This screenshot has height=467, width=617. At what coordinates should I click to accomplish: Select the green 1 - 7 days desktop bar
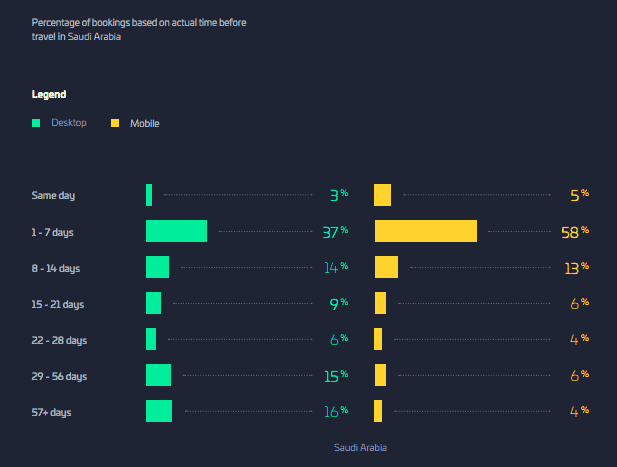tap(176, 231)
